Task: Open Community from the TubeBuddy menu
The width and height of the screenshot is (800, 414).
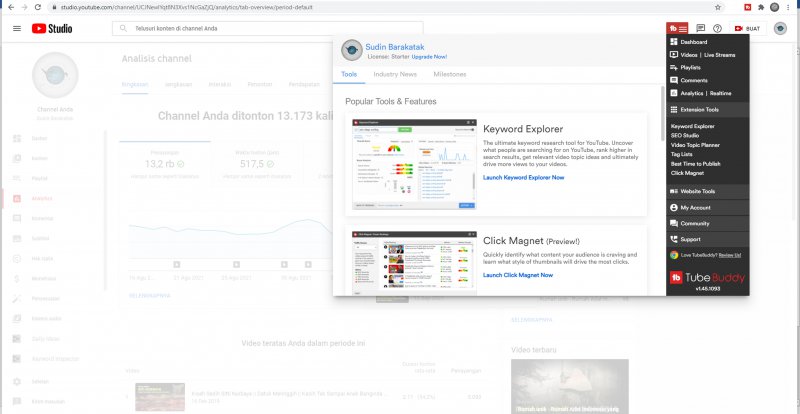Action: coord(695,223)
